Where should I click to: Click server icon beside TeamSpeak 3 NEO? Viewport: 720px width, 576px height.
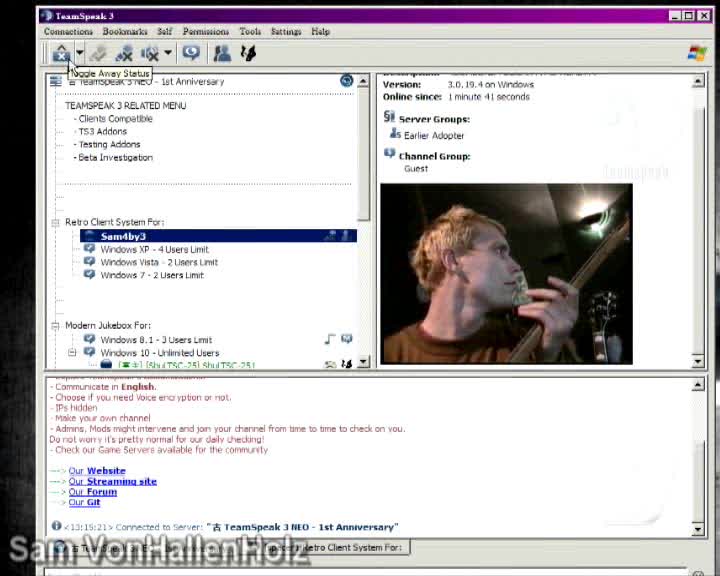click(x=56, y=81)
